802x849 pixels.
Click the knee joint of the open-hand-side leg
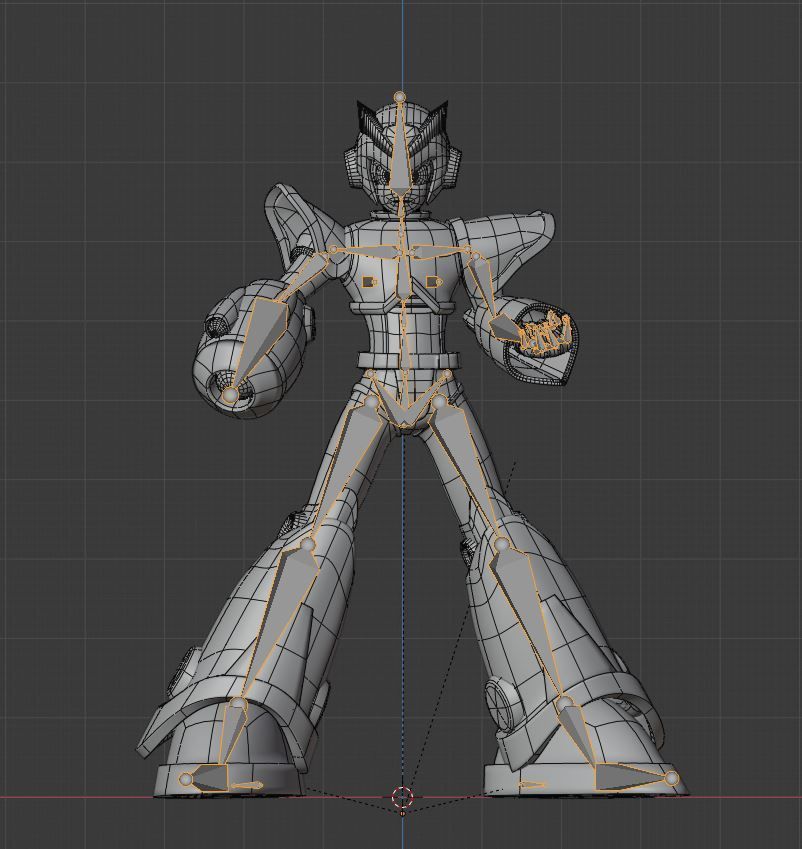pos(501,543)
